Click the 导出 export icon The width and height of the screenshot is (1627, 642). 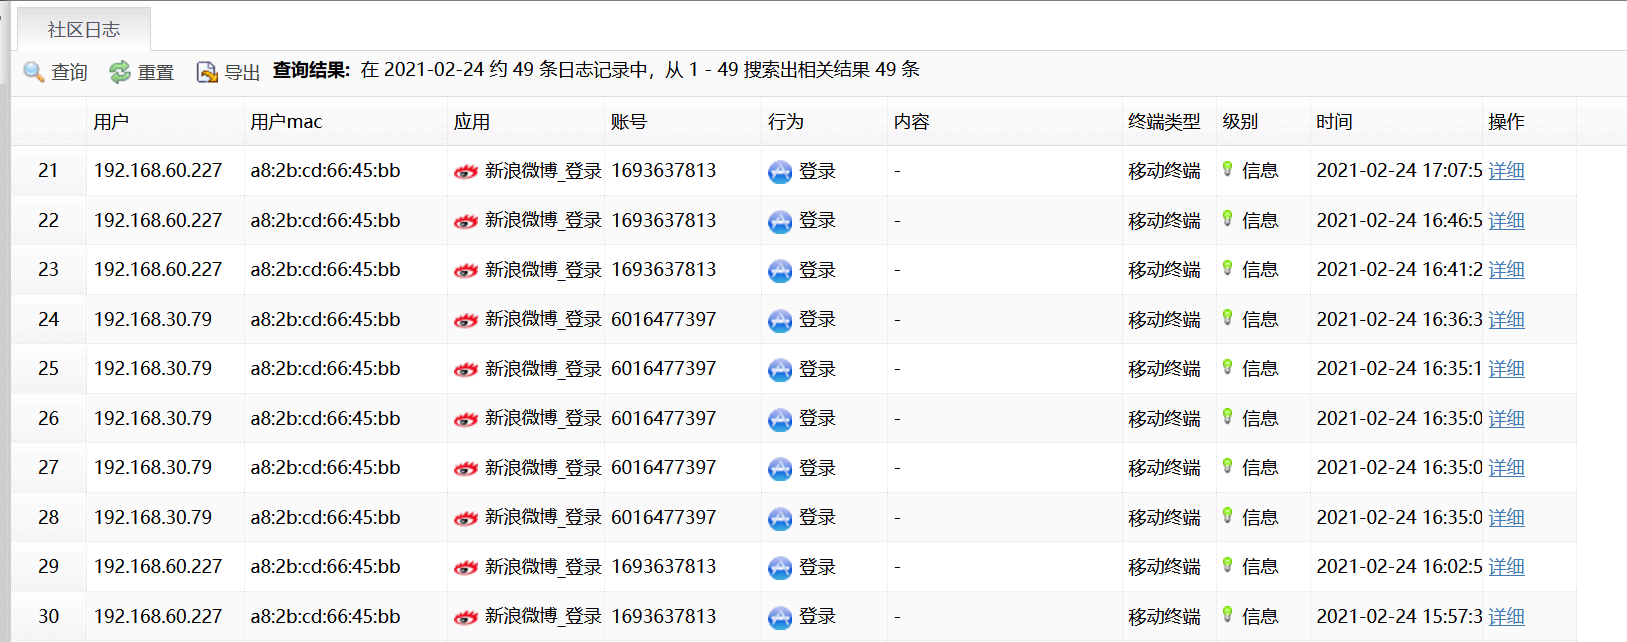[x=207, y=72]
